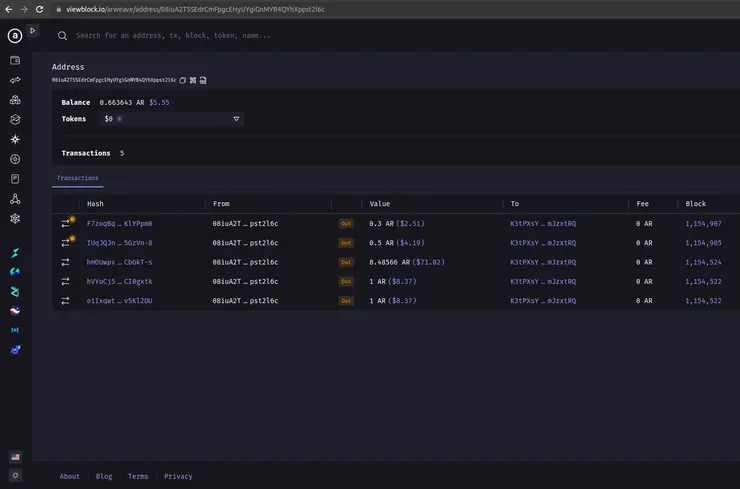Reload the page with the browser refresh button

point(40,9)
